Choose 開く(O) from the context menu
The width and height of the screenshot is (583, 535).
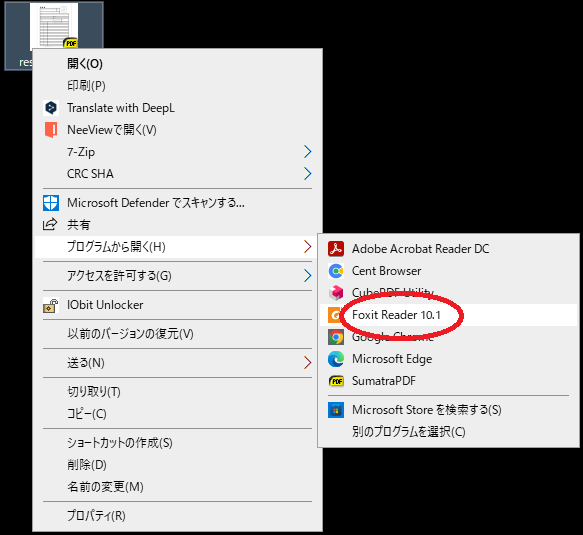[85, 64]
